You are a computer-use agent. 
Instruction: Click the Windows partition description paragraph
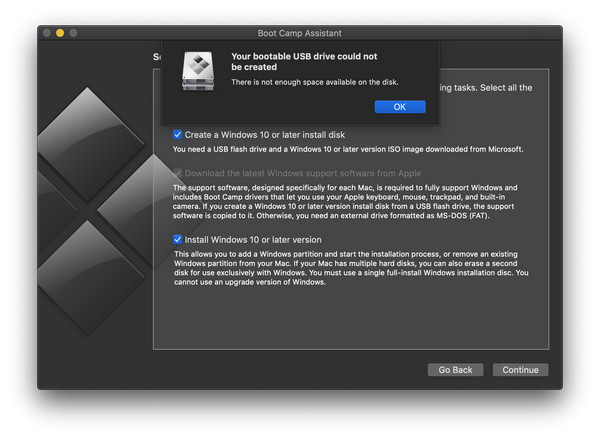(351, 268)
